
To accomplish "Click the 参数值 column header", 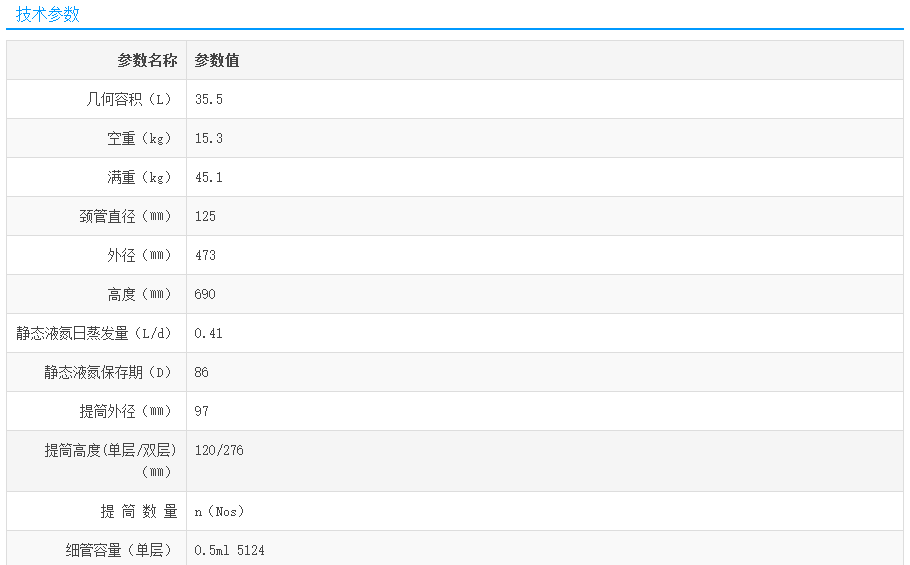I will (x=217, y=60).
